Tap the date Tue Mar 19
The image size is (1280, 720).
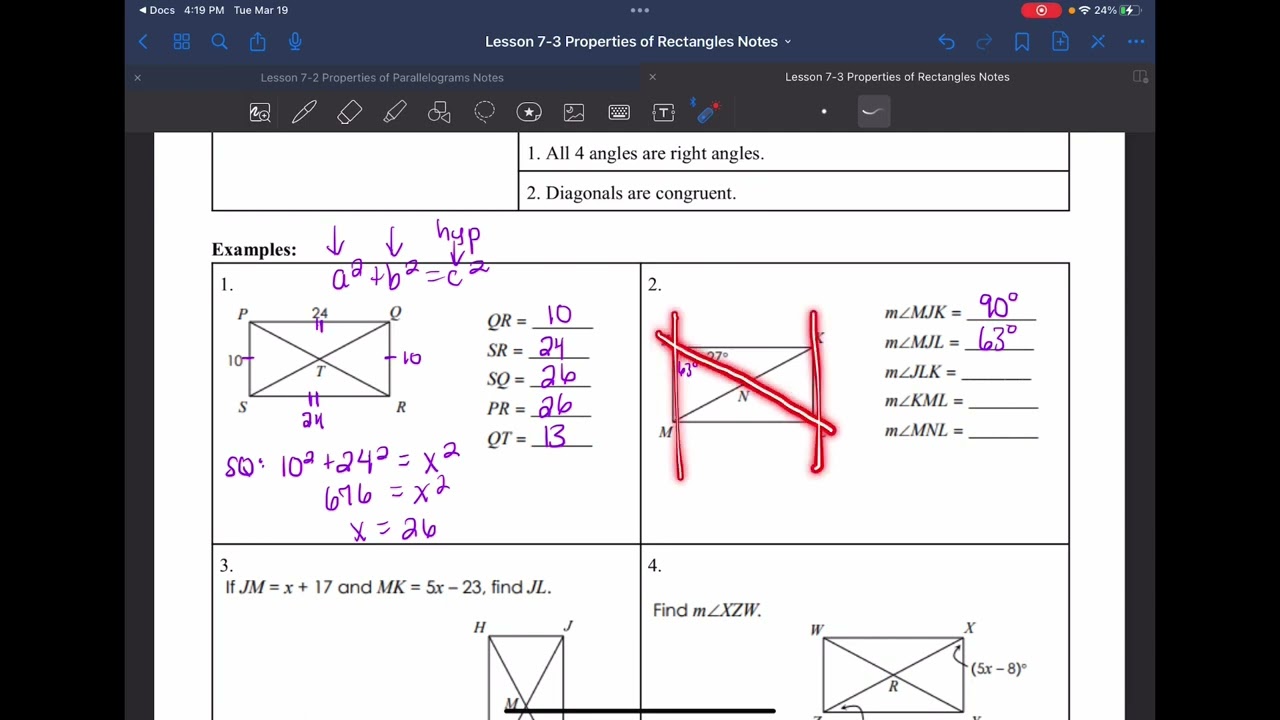[x=261, y=10]
